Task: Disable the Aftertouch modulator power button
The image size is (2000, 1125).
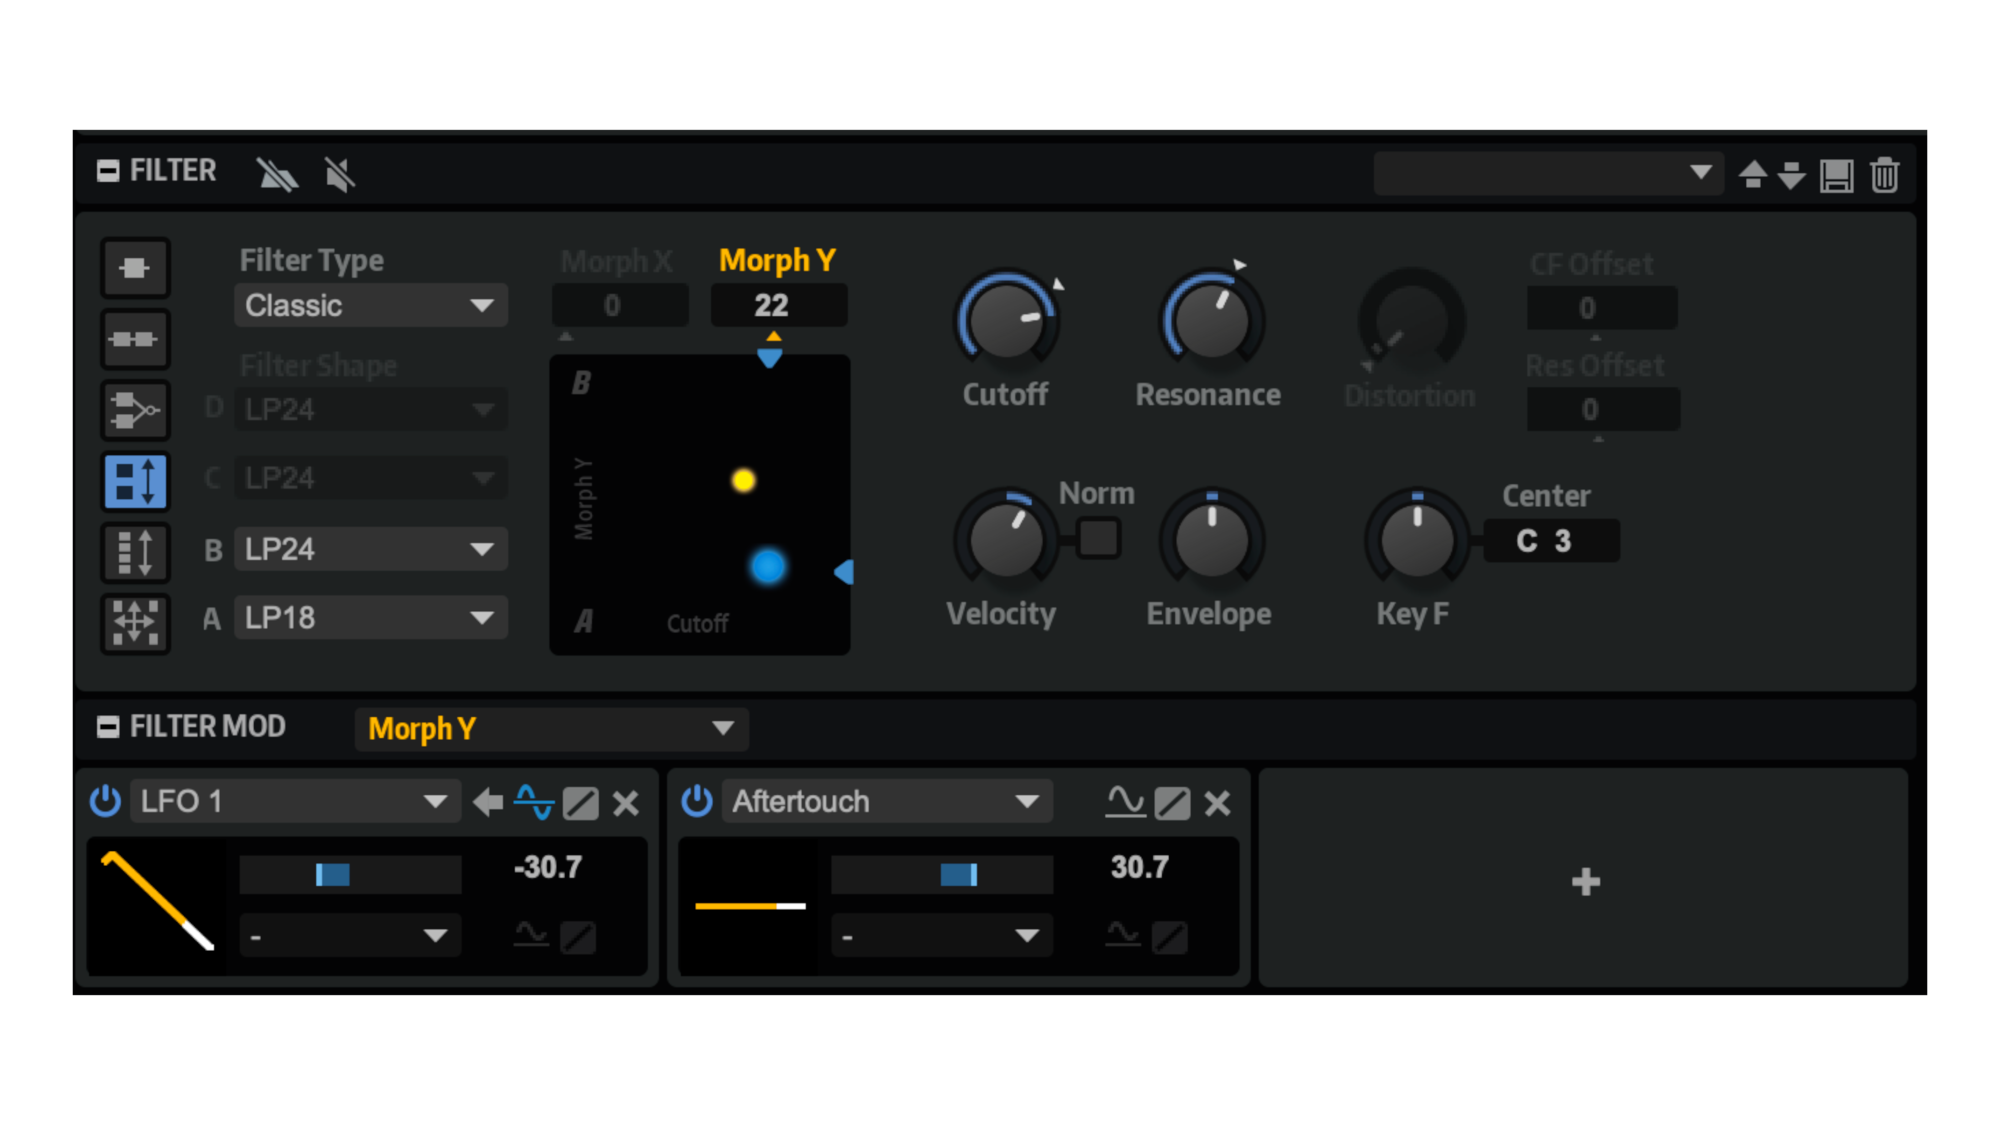Action: [x=695, y=801]
